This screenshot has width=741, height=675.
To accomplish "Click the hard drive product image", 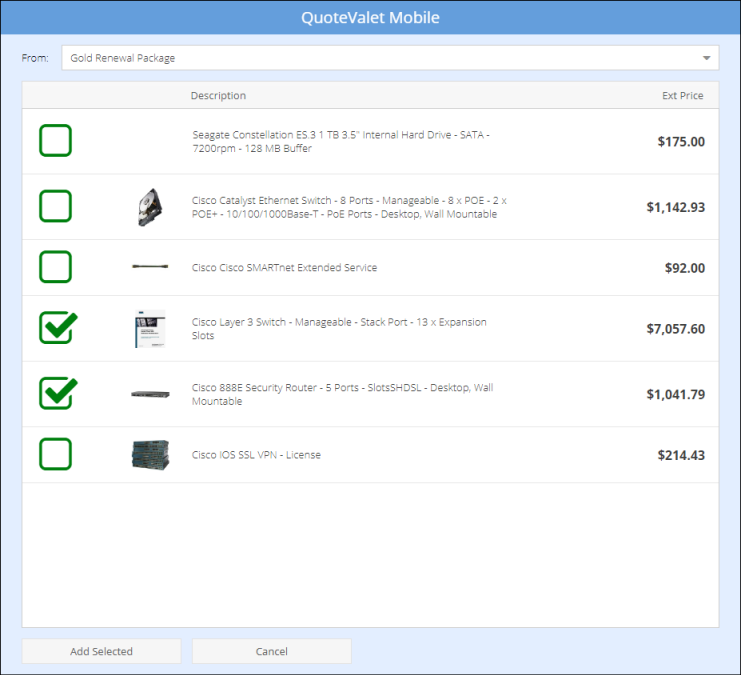I will (150, 207).
